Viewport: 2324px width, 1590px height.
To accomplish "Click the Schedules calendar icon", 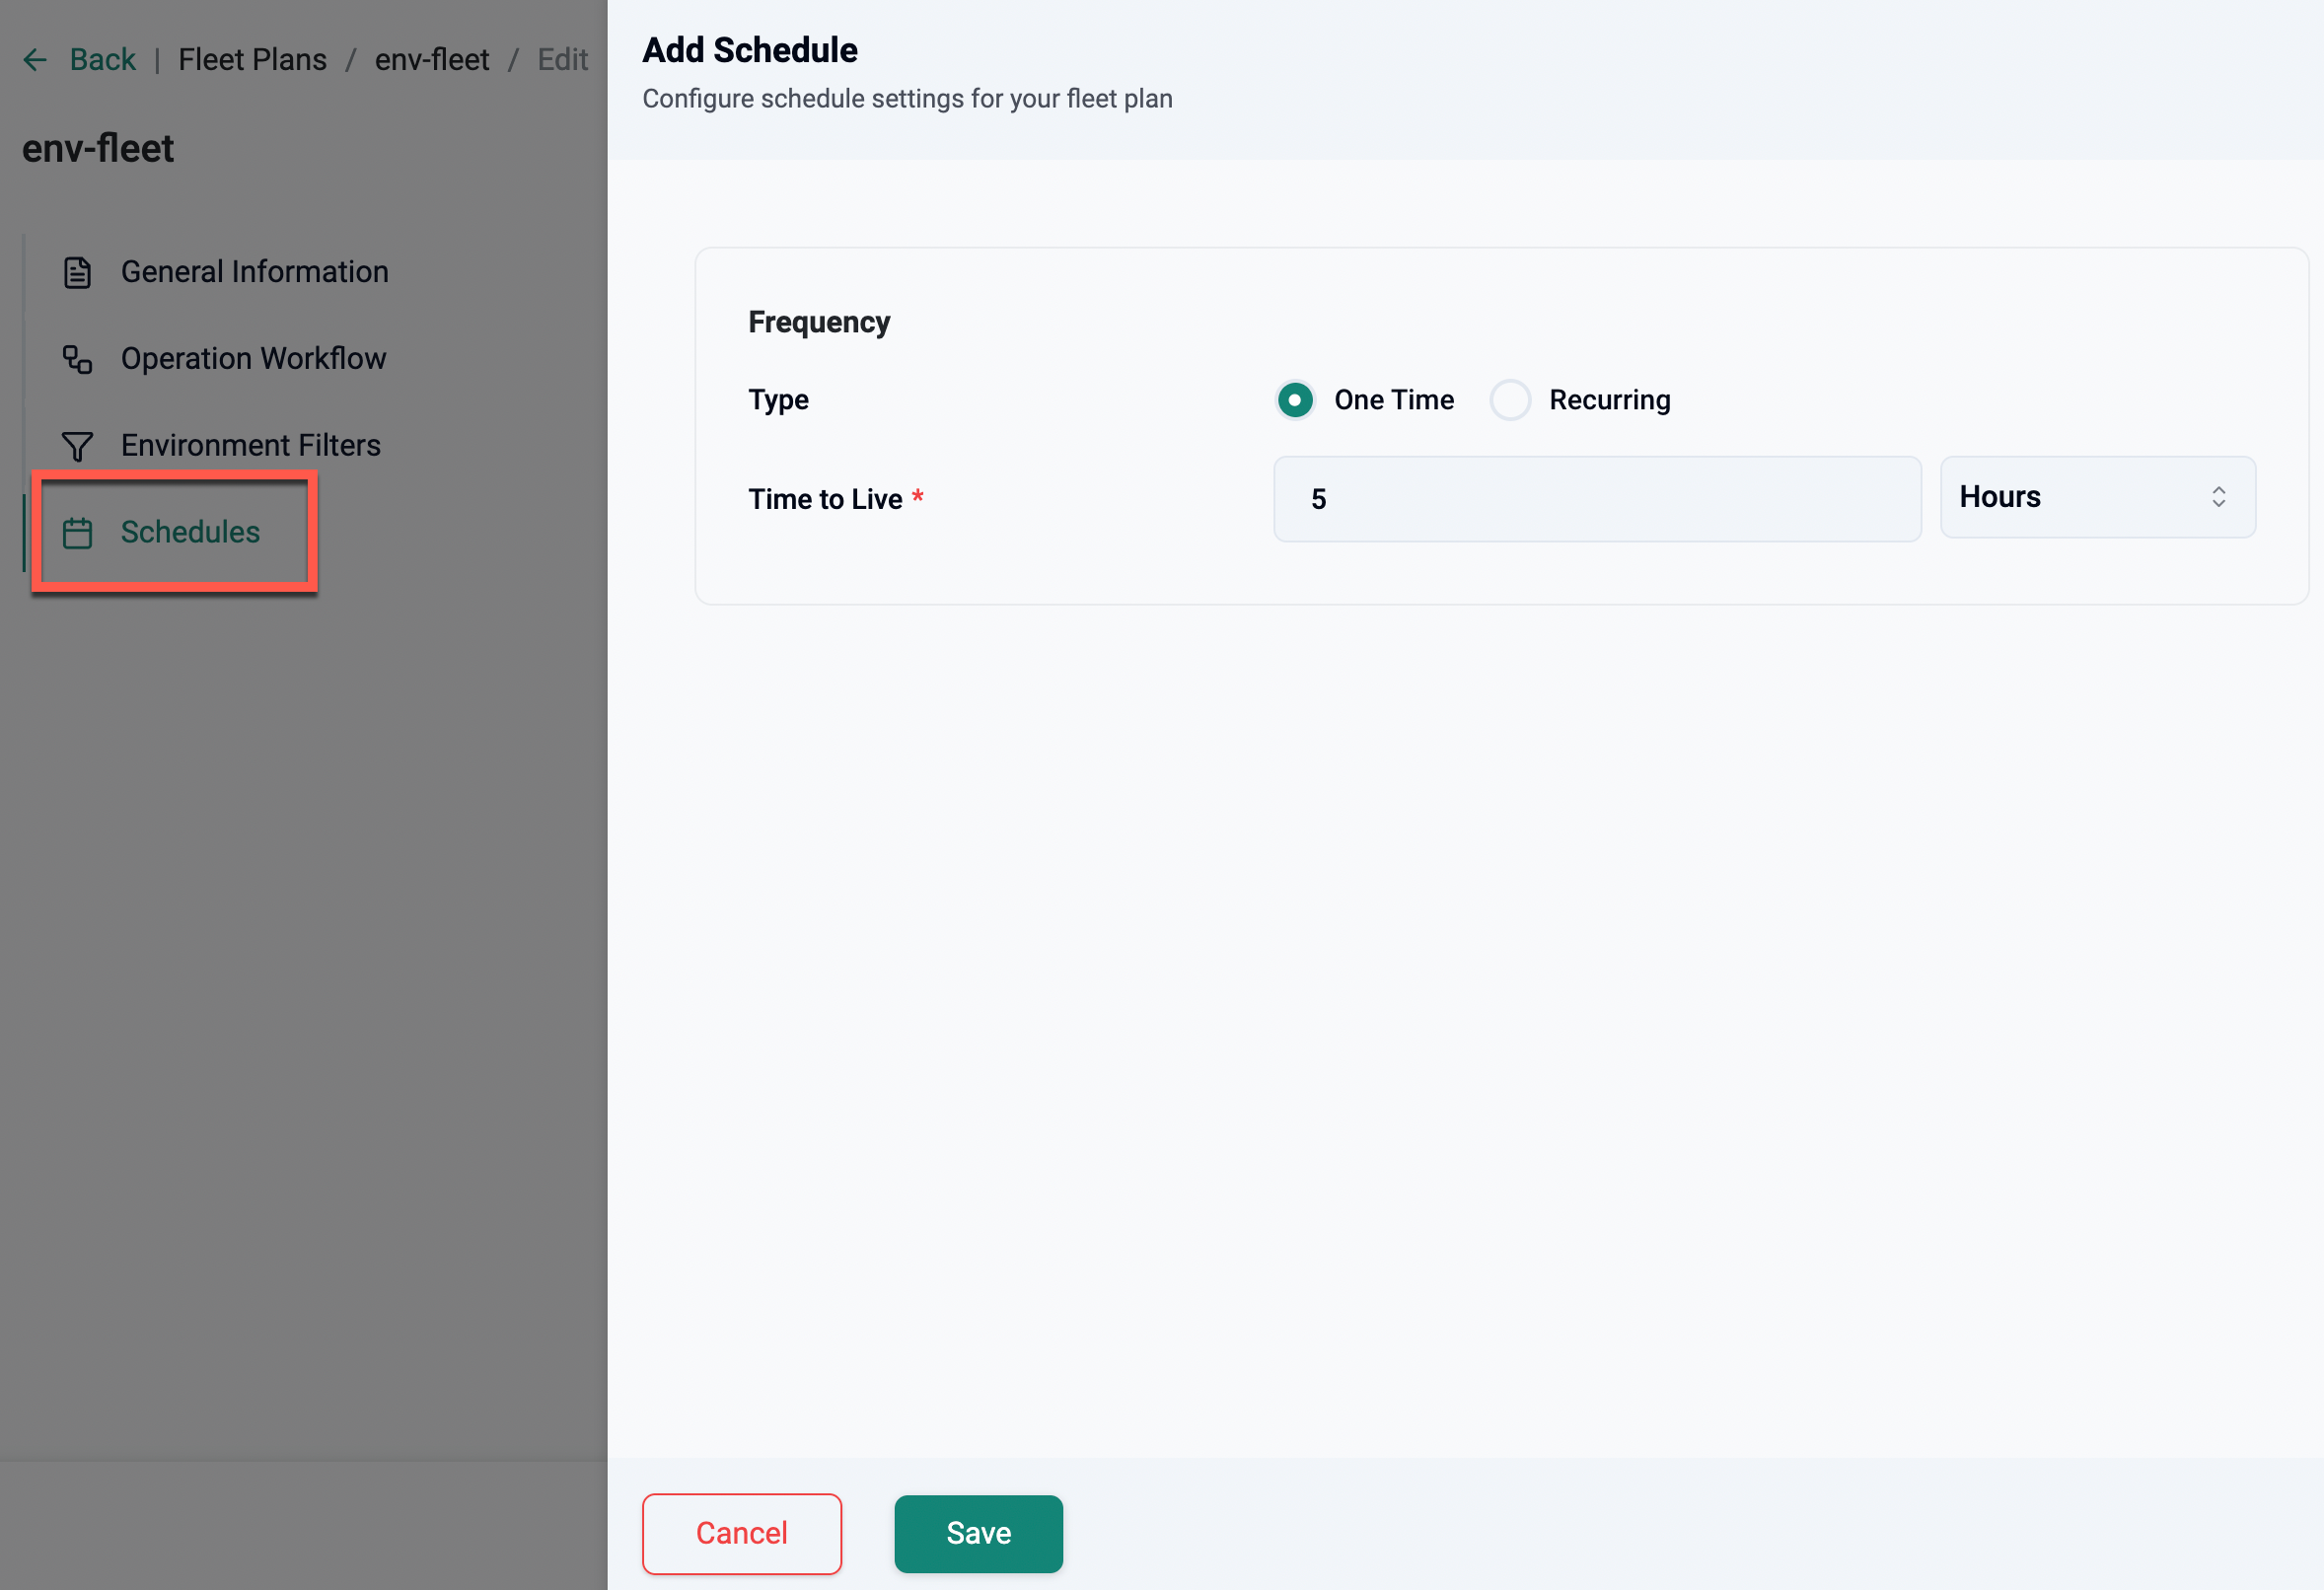I will click(77, 533).
